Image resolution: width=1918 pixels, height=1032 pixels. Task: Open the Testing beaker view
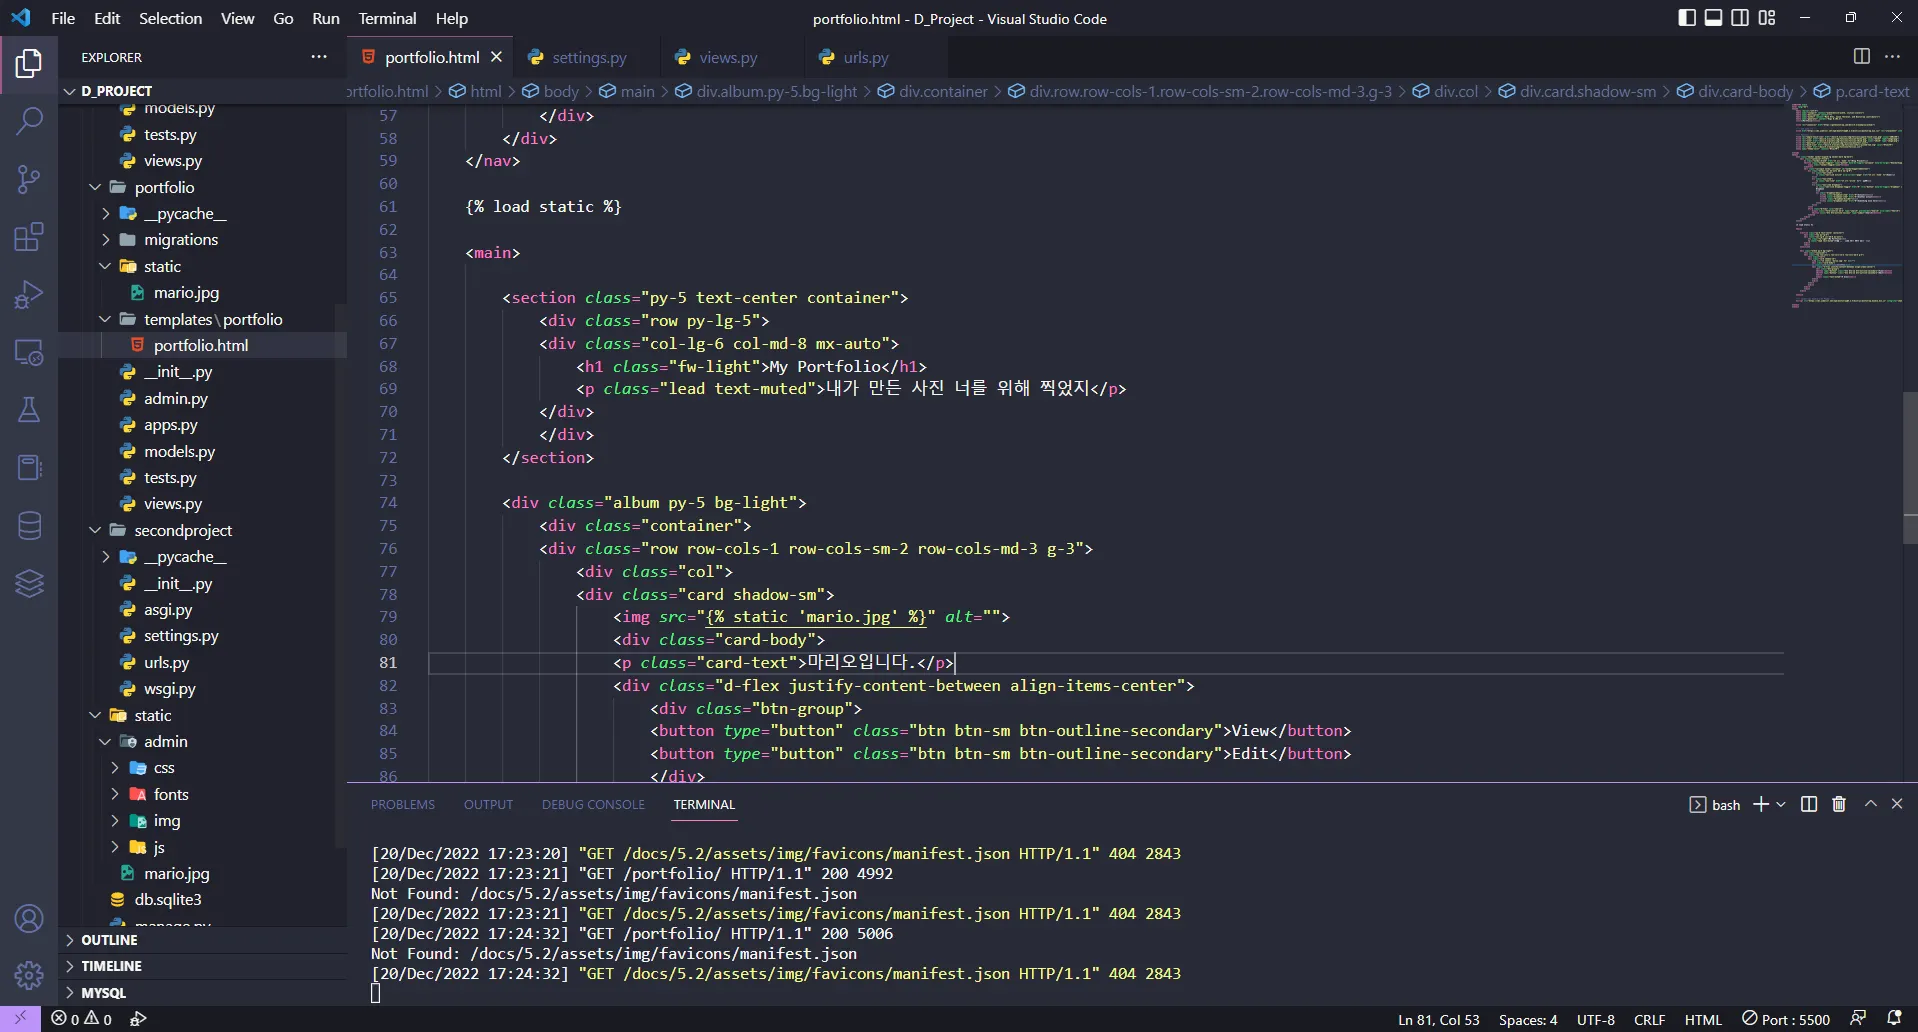pos(29,410)
